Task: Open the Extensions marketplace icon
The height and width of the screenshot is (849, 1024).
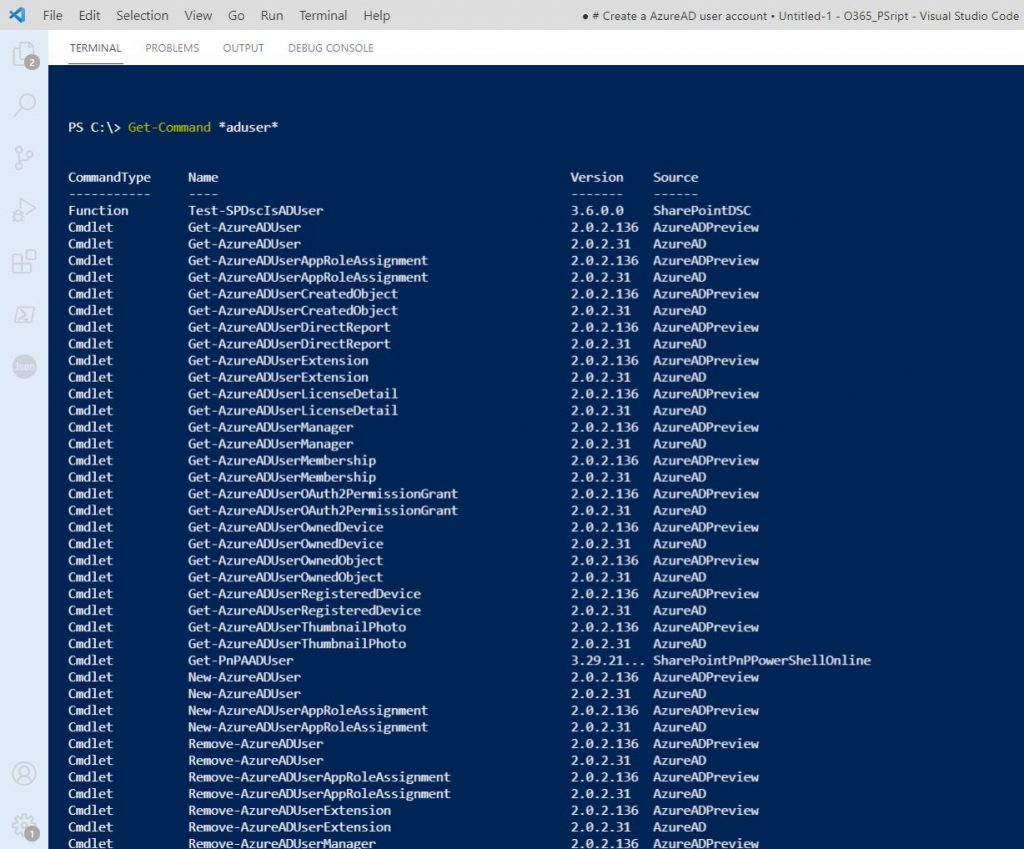Action: coord(24,258)
